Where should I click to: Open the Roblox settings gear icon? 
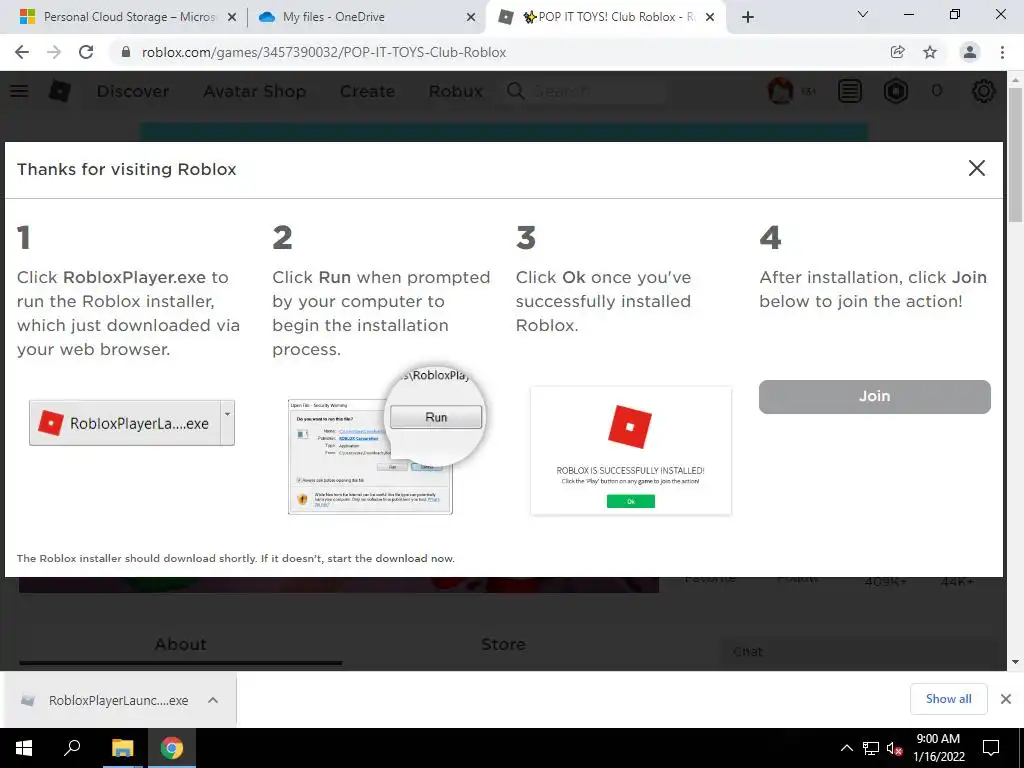pos(984,91)
